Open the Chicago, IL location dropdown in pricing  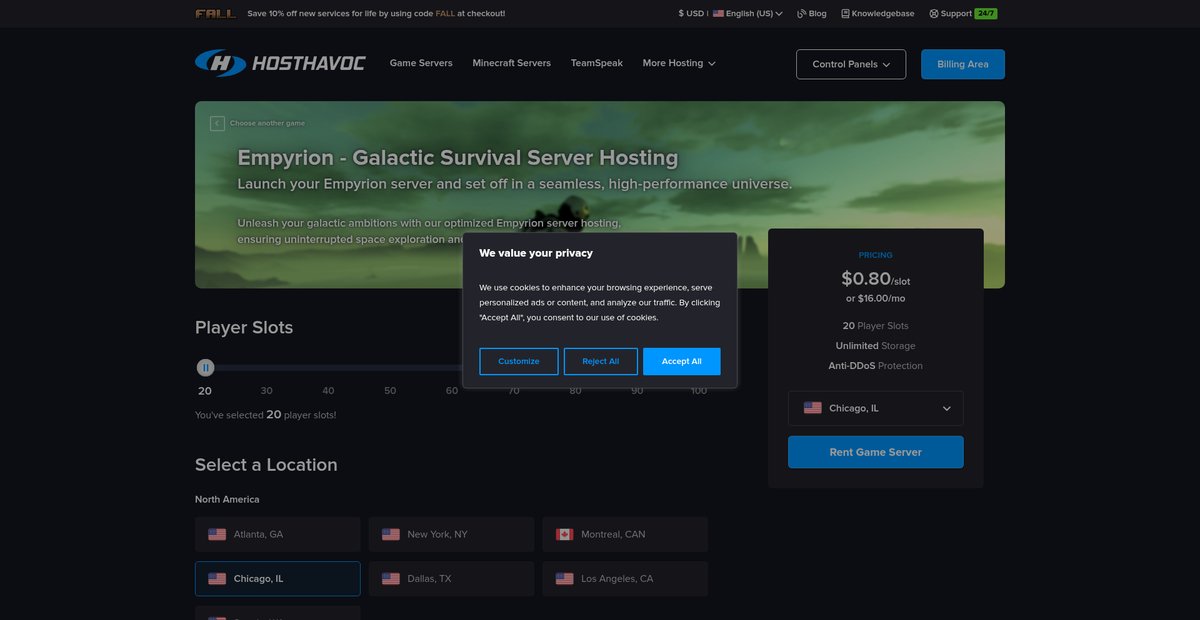point(876,408)
